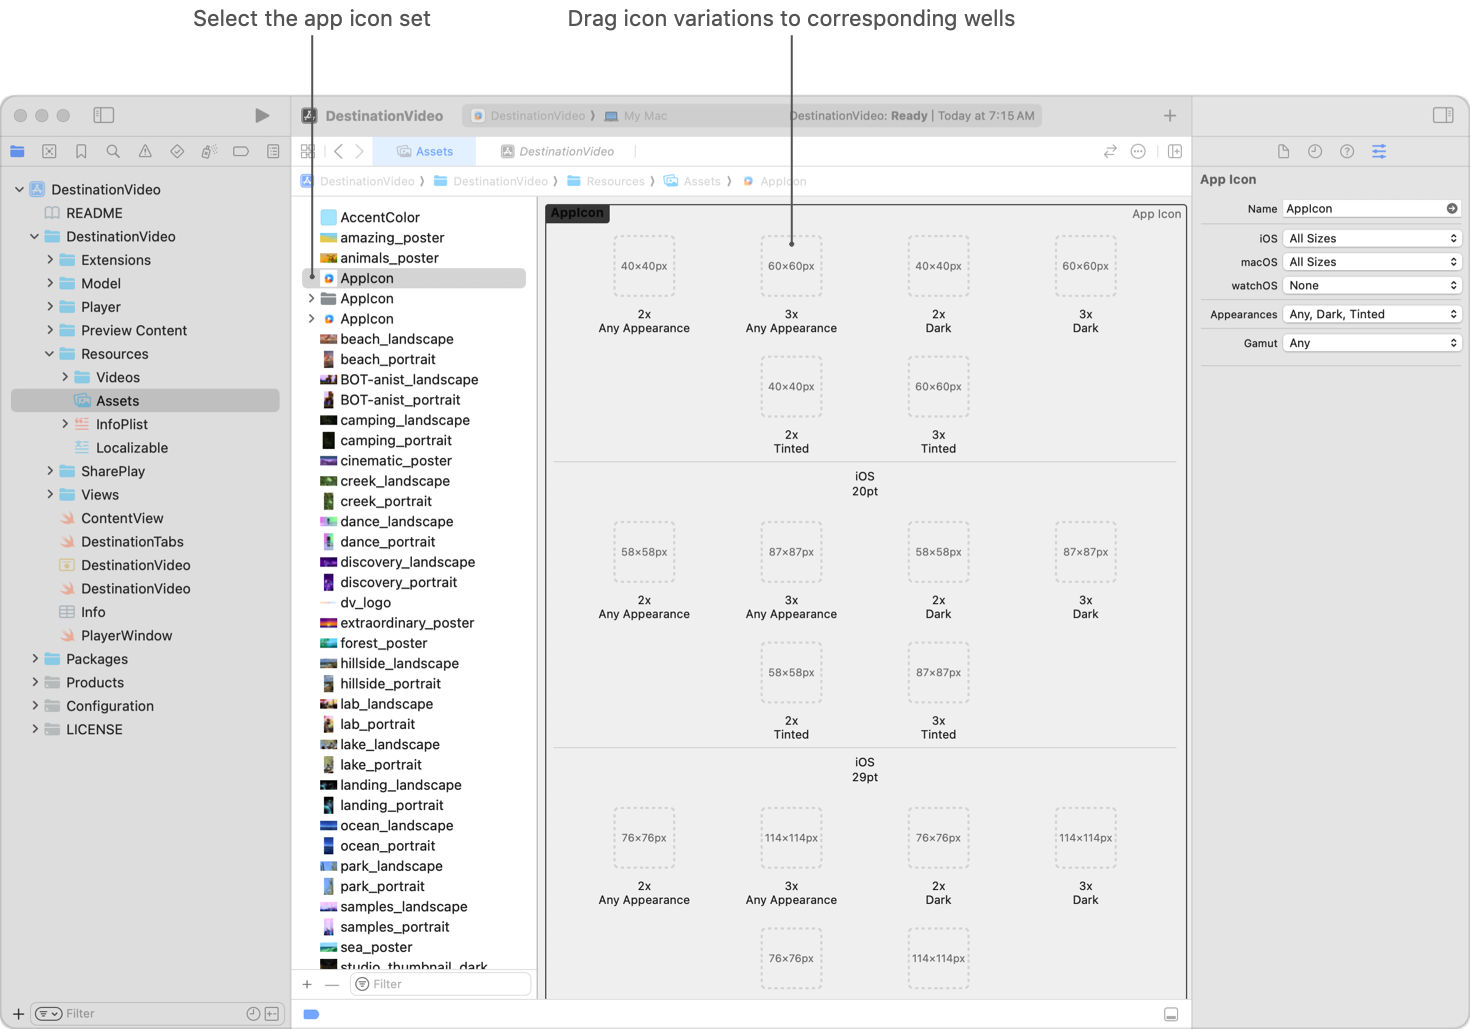This screenshot has width=1470, height=1029.
Task: Click the asset Name text field
Action: pos(1362,209)
